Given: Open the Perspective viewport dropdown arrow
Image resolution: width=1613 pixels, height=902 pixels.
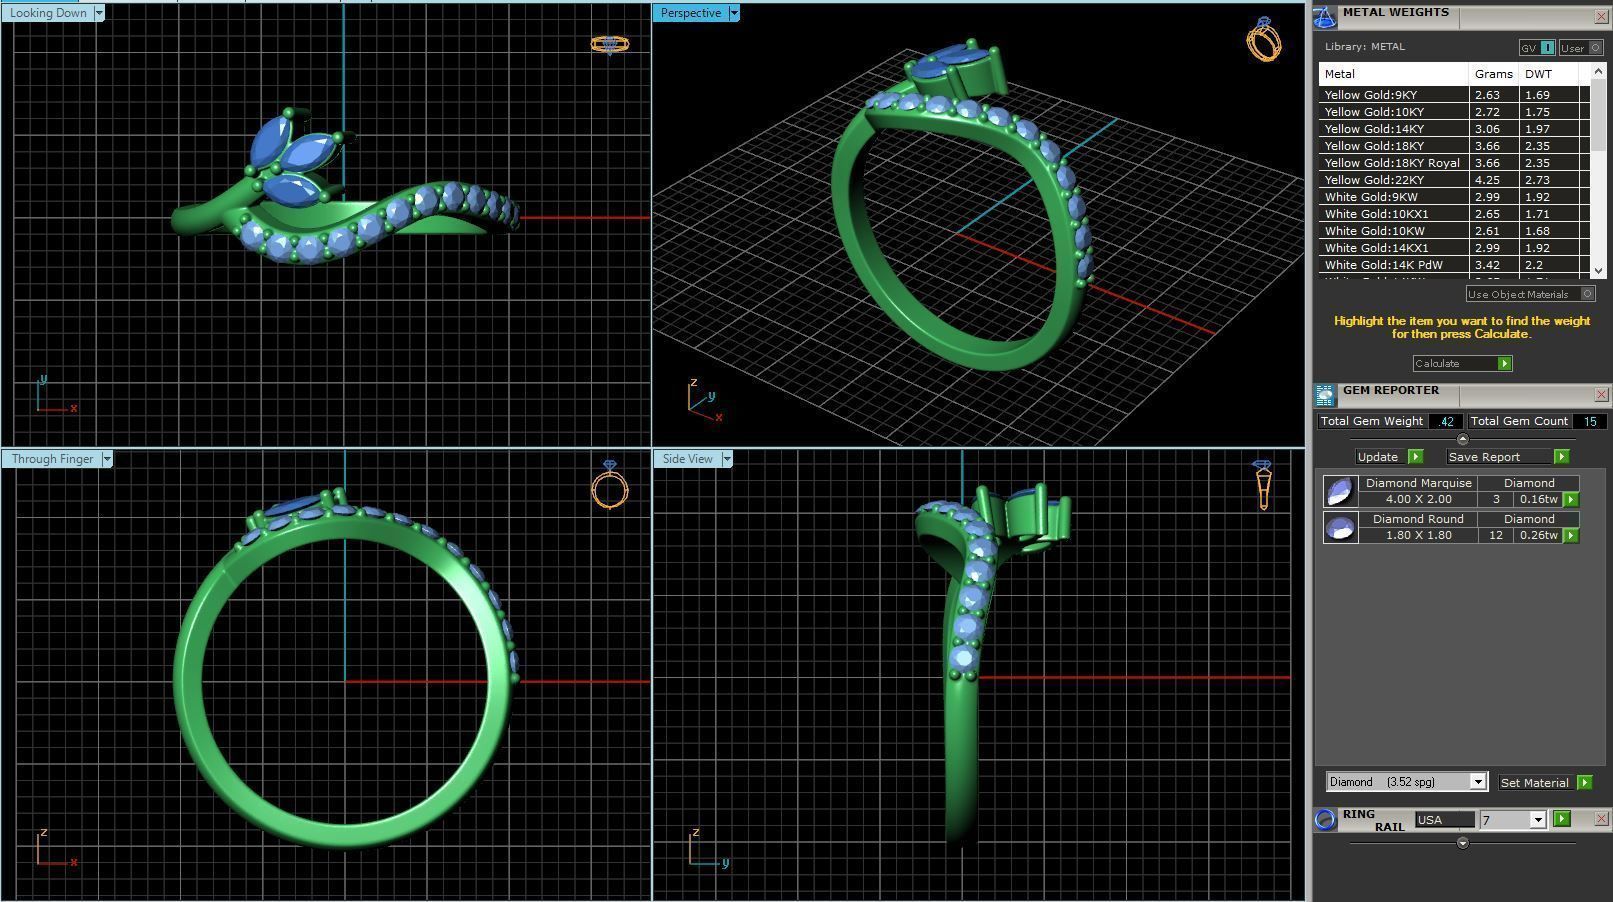Looking at the screenshot, I should (x=734, y=13).
